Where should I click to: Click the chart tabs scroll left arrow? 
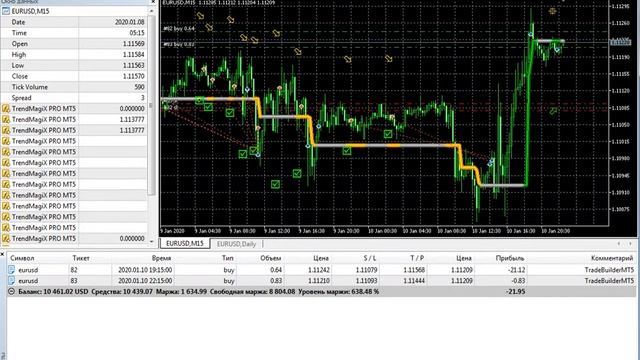click(x=619, y=244)
